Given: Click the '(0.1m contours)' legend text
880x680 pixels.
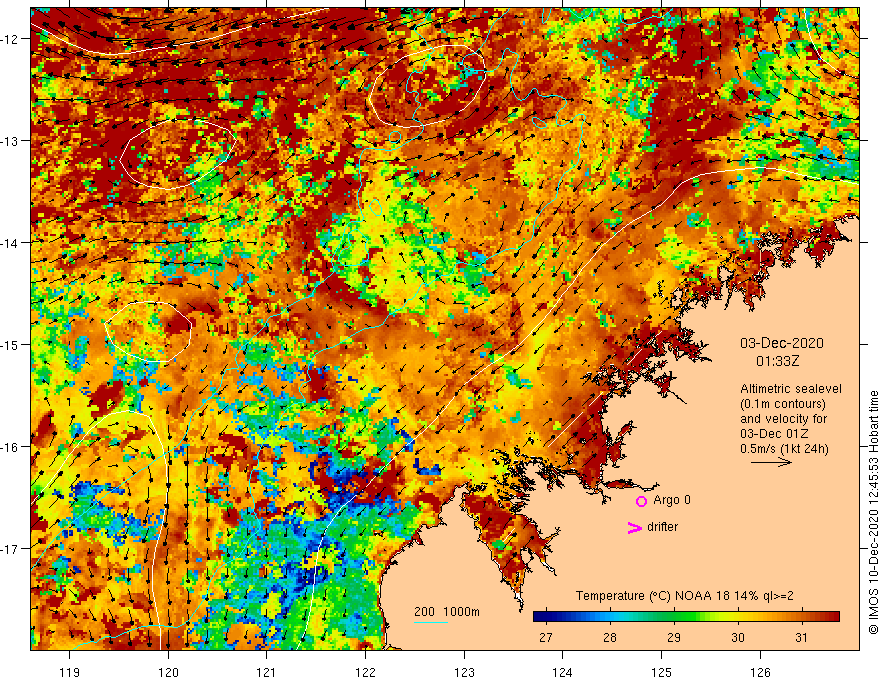Looking at the screenshot, I should pyautogui.click(x=783, y=404).
